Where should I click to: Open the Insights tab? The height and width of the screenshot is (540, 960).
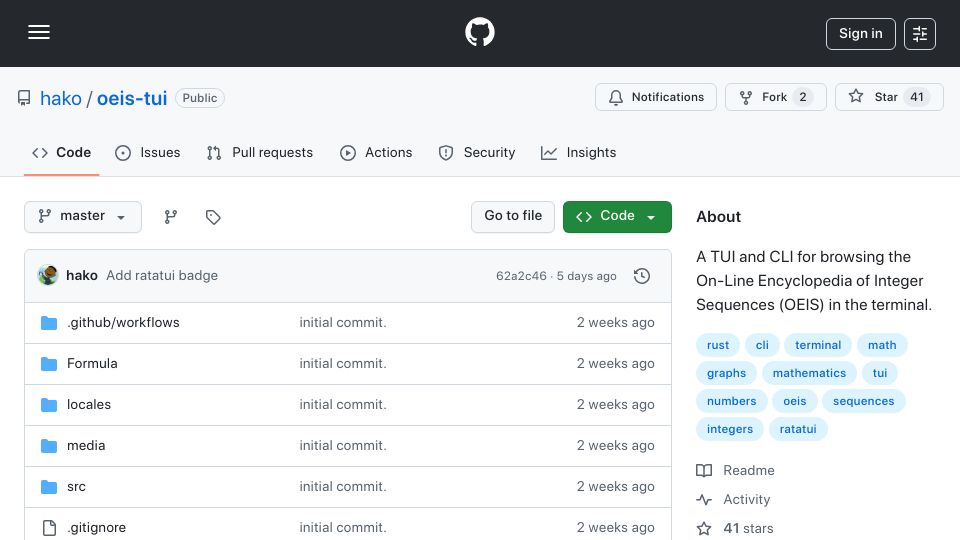[x=578, y=152]
